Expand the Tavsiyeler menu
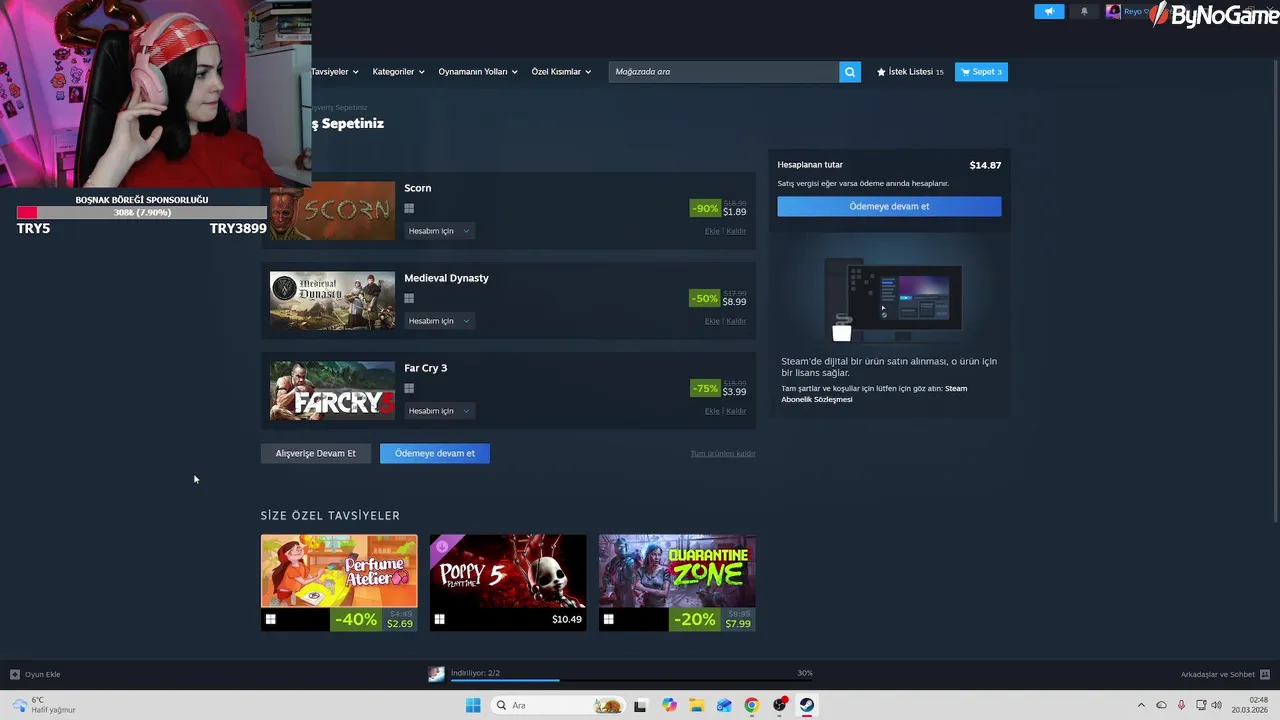Screen dimensions: 1280x720 click(x=334, y=72)
